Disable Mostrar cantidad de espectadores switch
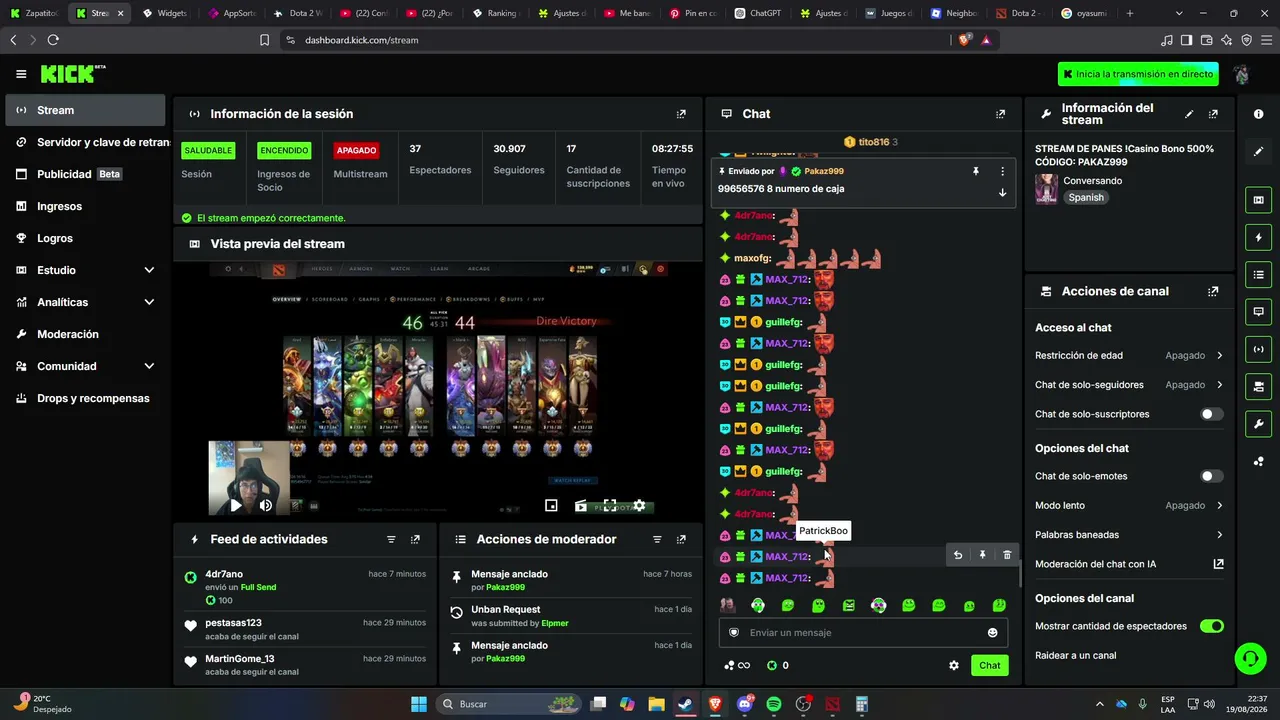Screen dimensions: 1280x720 [x=1211, y=626]
